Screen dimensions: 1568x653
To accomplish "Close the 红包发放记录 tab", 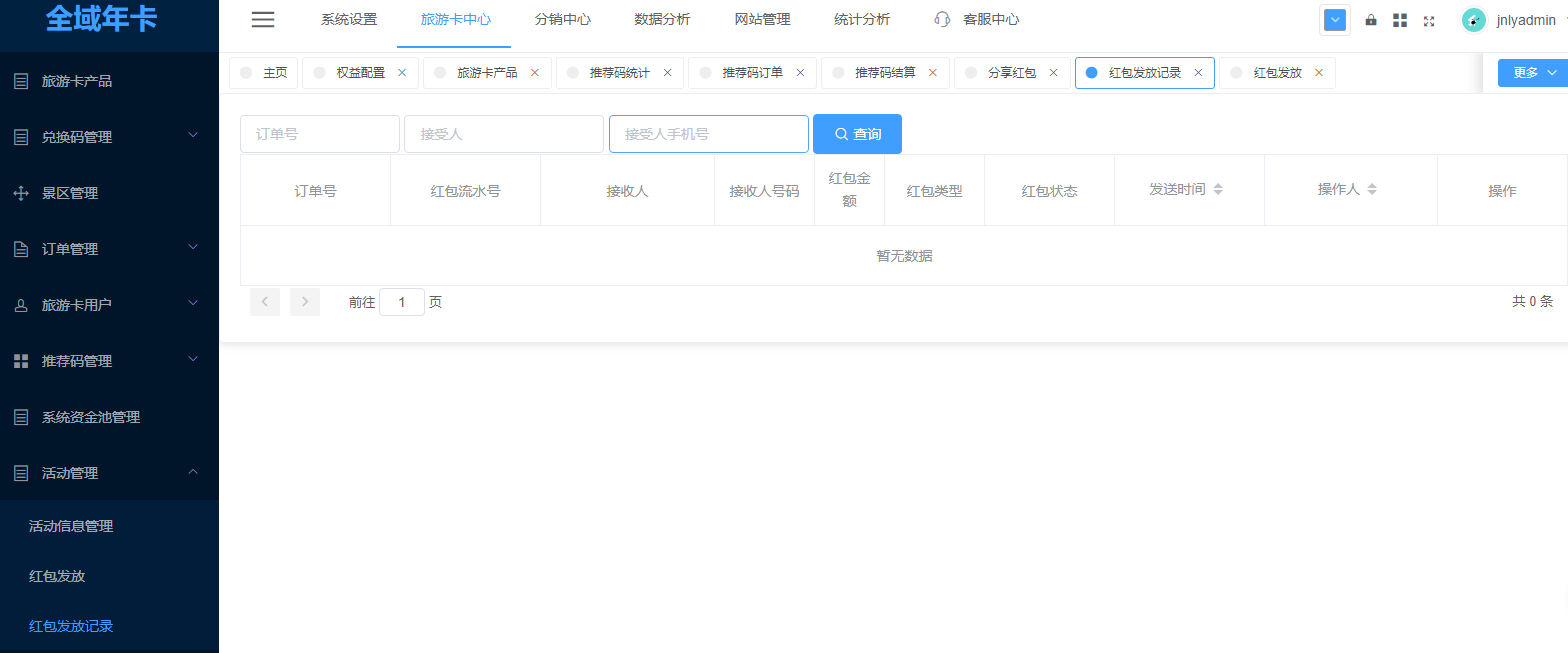I will point(1198,73).
